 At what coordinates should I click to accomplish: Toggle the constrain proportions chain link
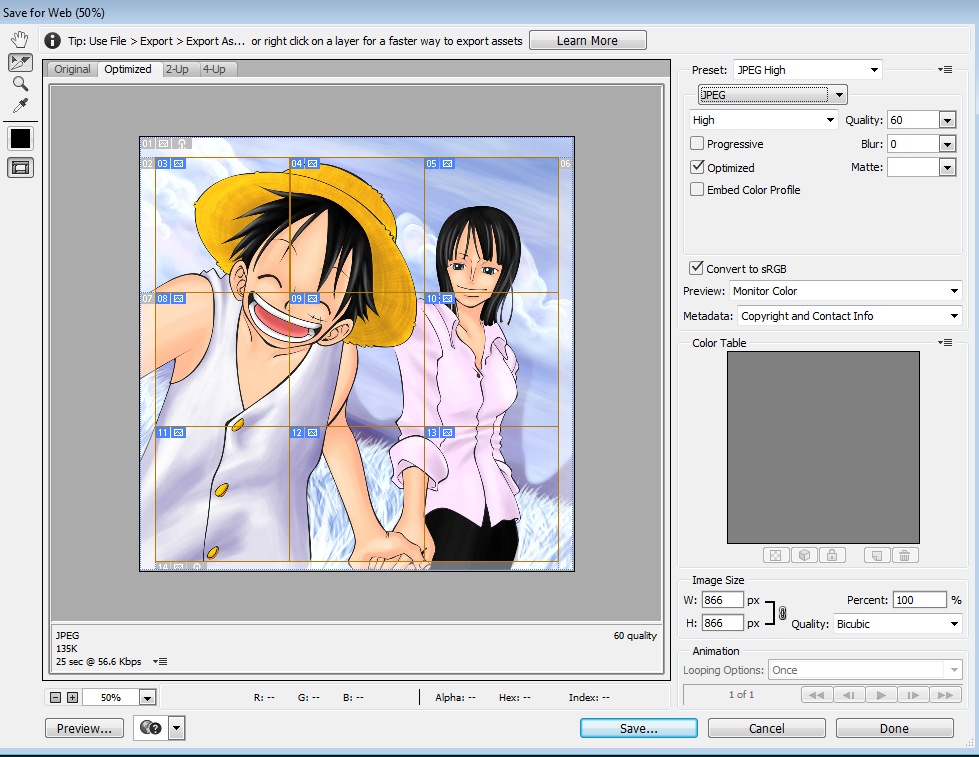point(782,613)
